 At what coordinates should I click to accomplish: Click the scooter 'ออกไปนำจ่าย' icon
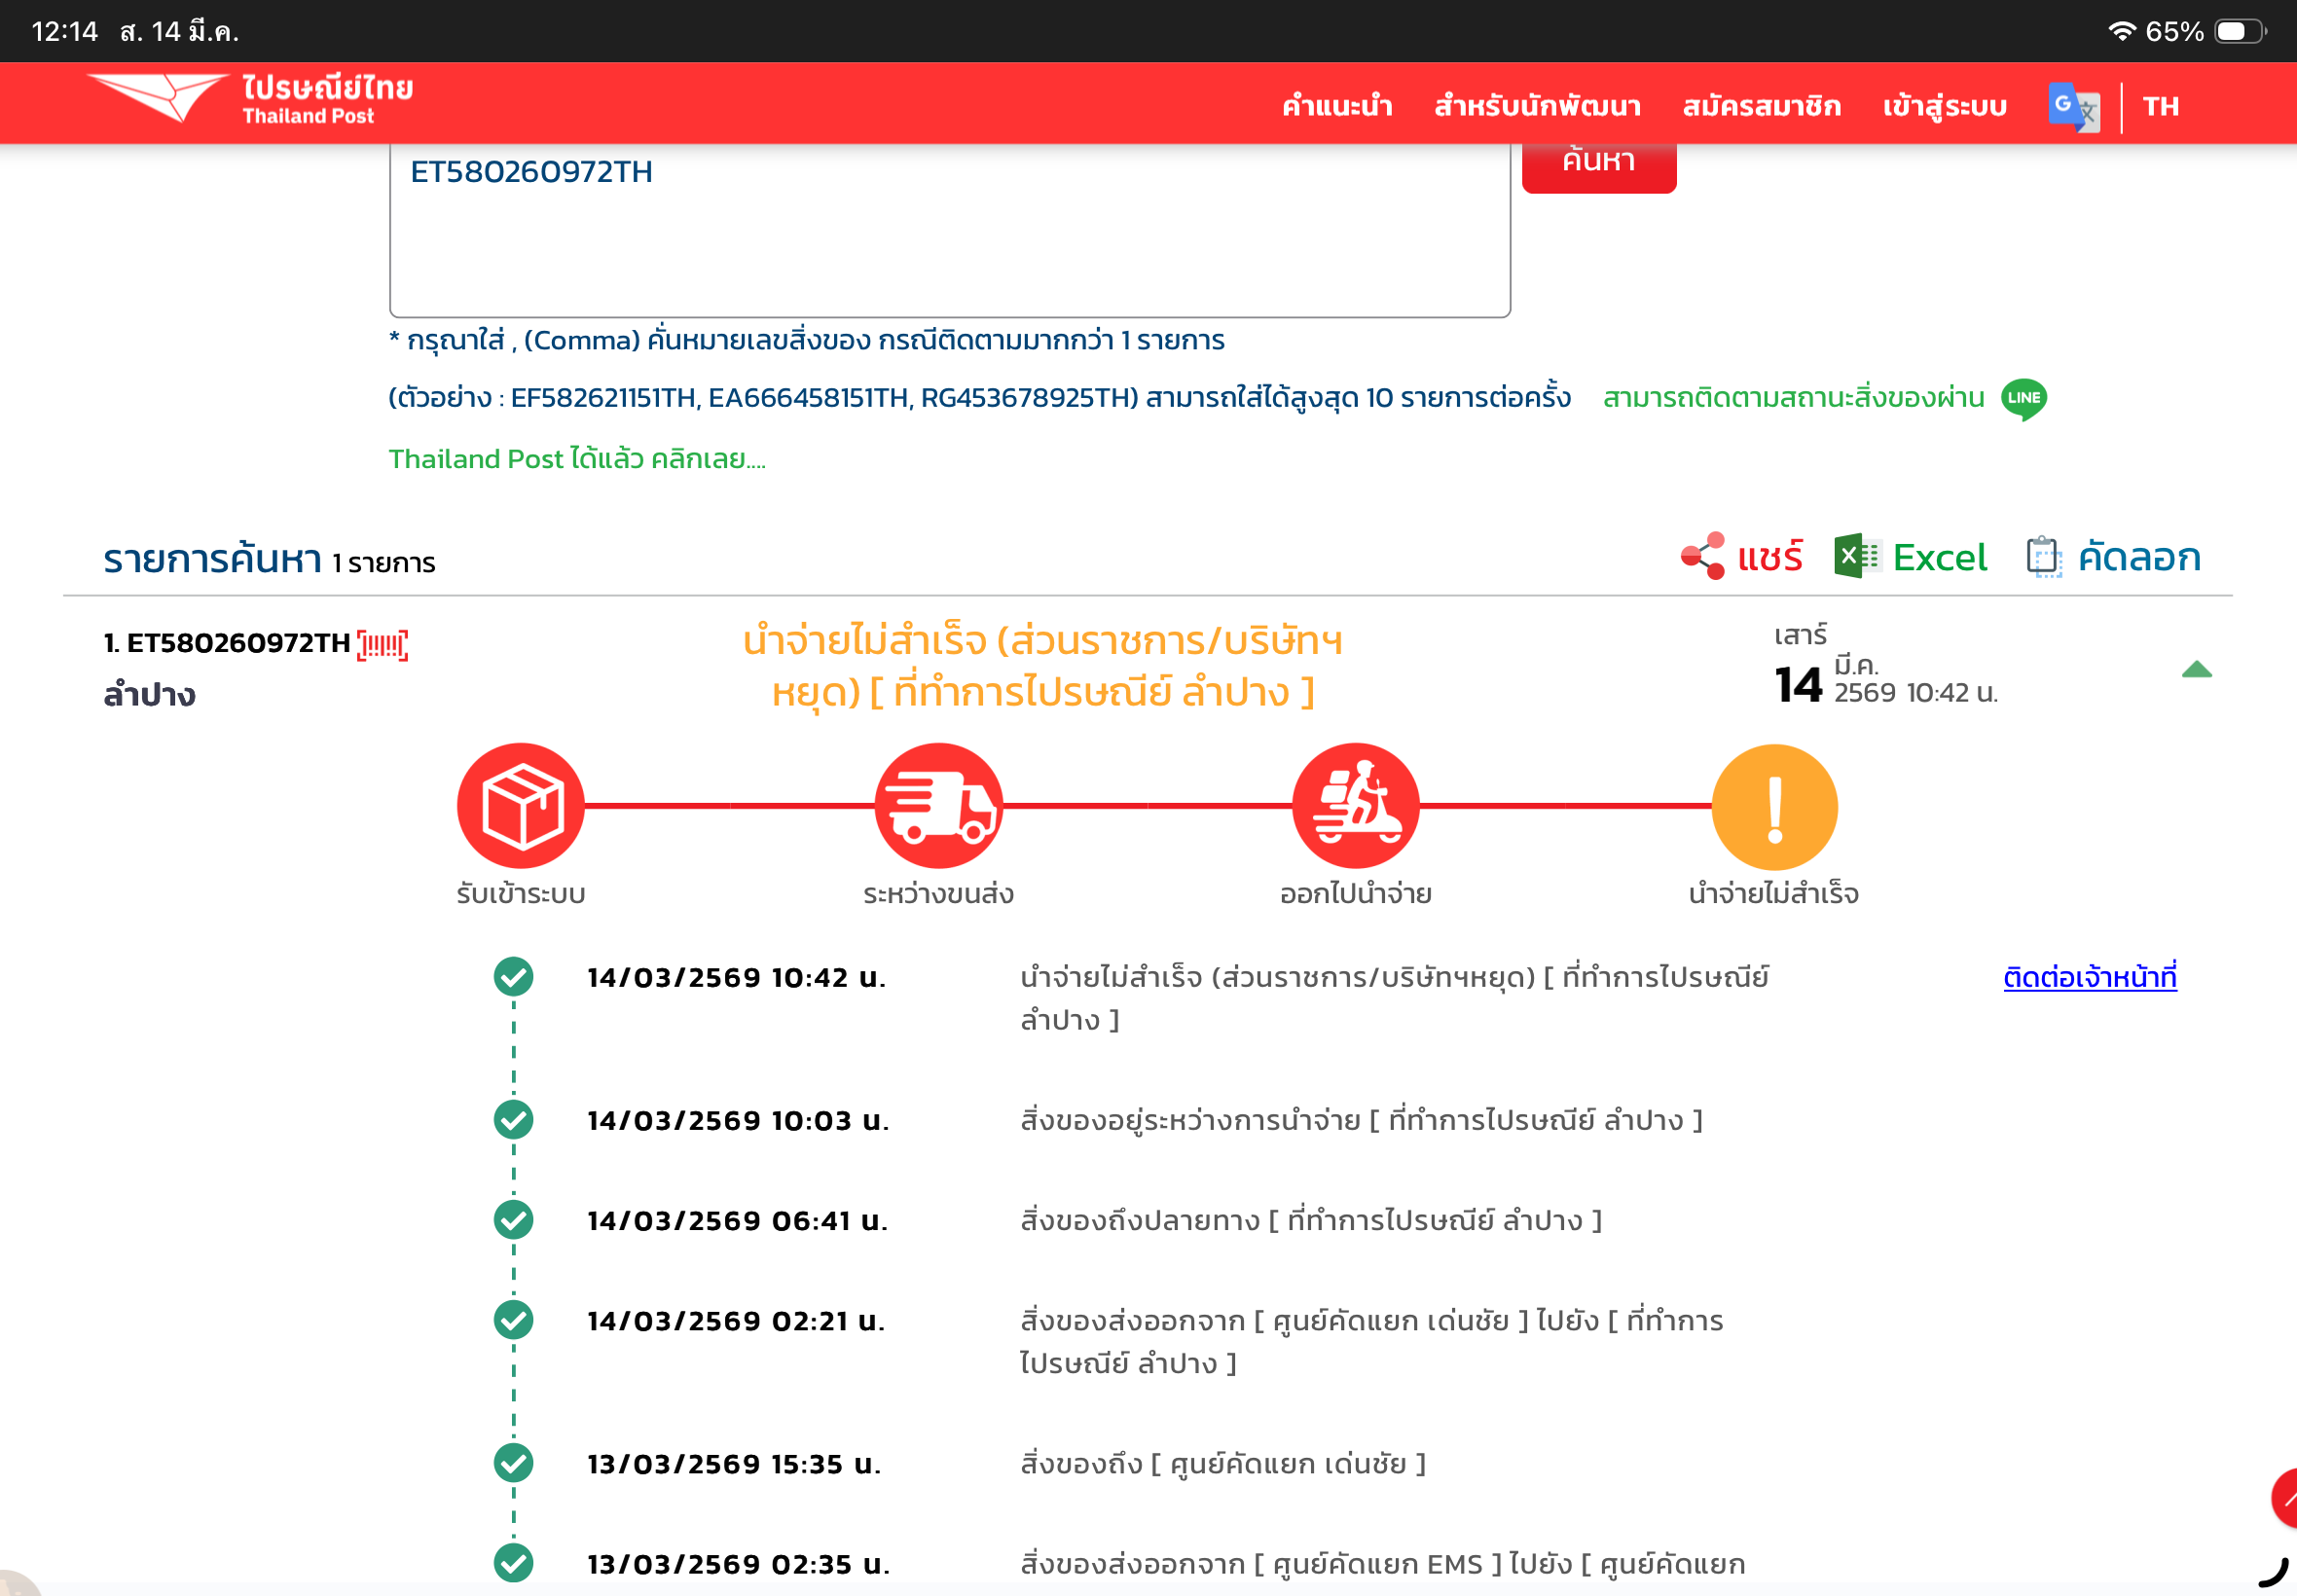point(1355,806)
